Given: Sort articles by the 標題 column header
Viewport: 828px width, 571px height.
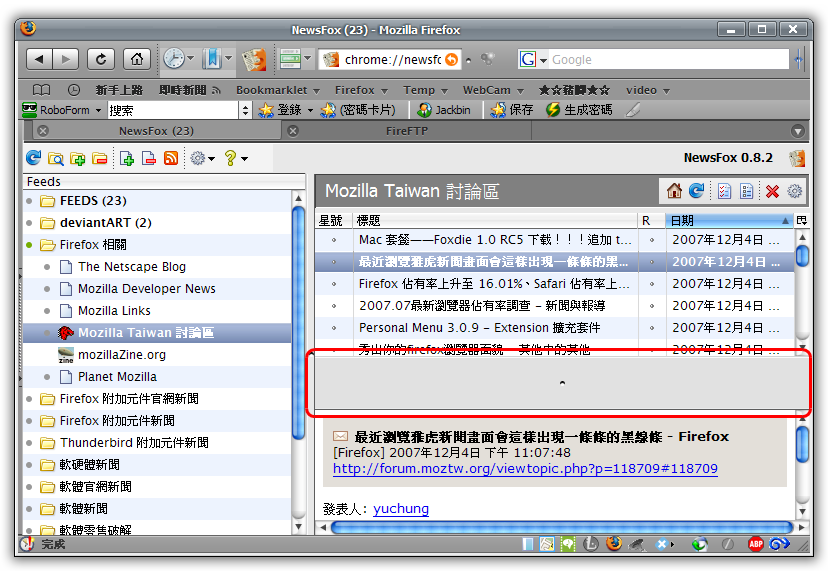Looking at the screenshot, I should click(495, 220).
